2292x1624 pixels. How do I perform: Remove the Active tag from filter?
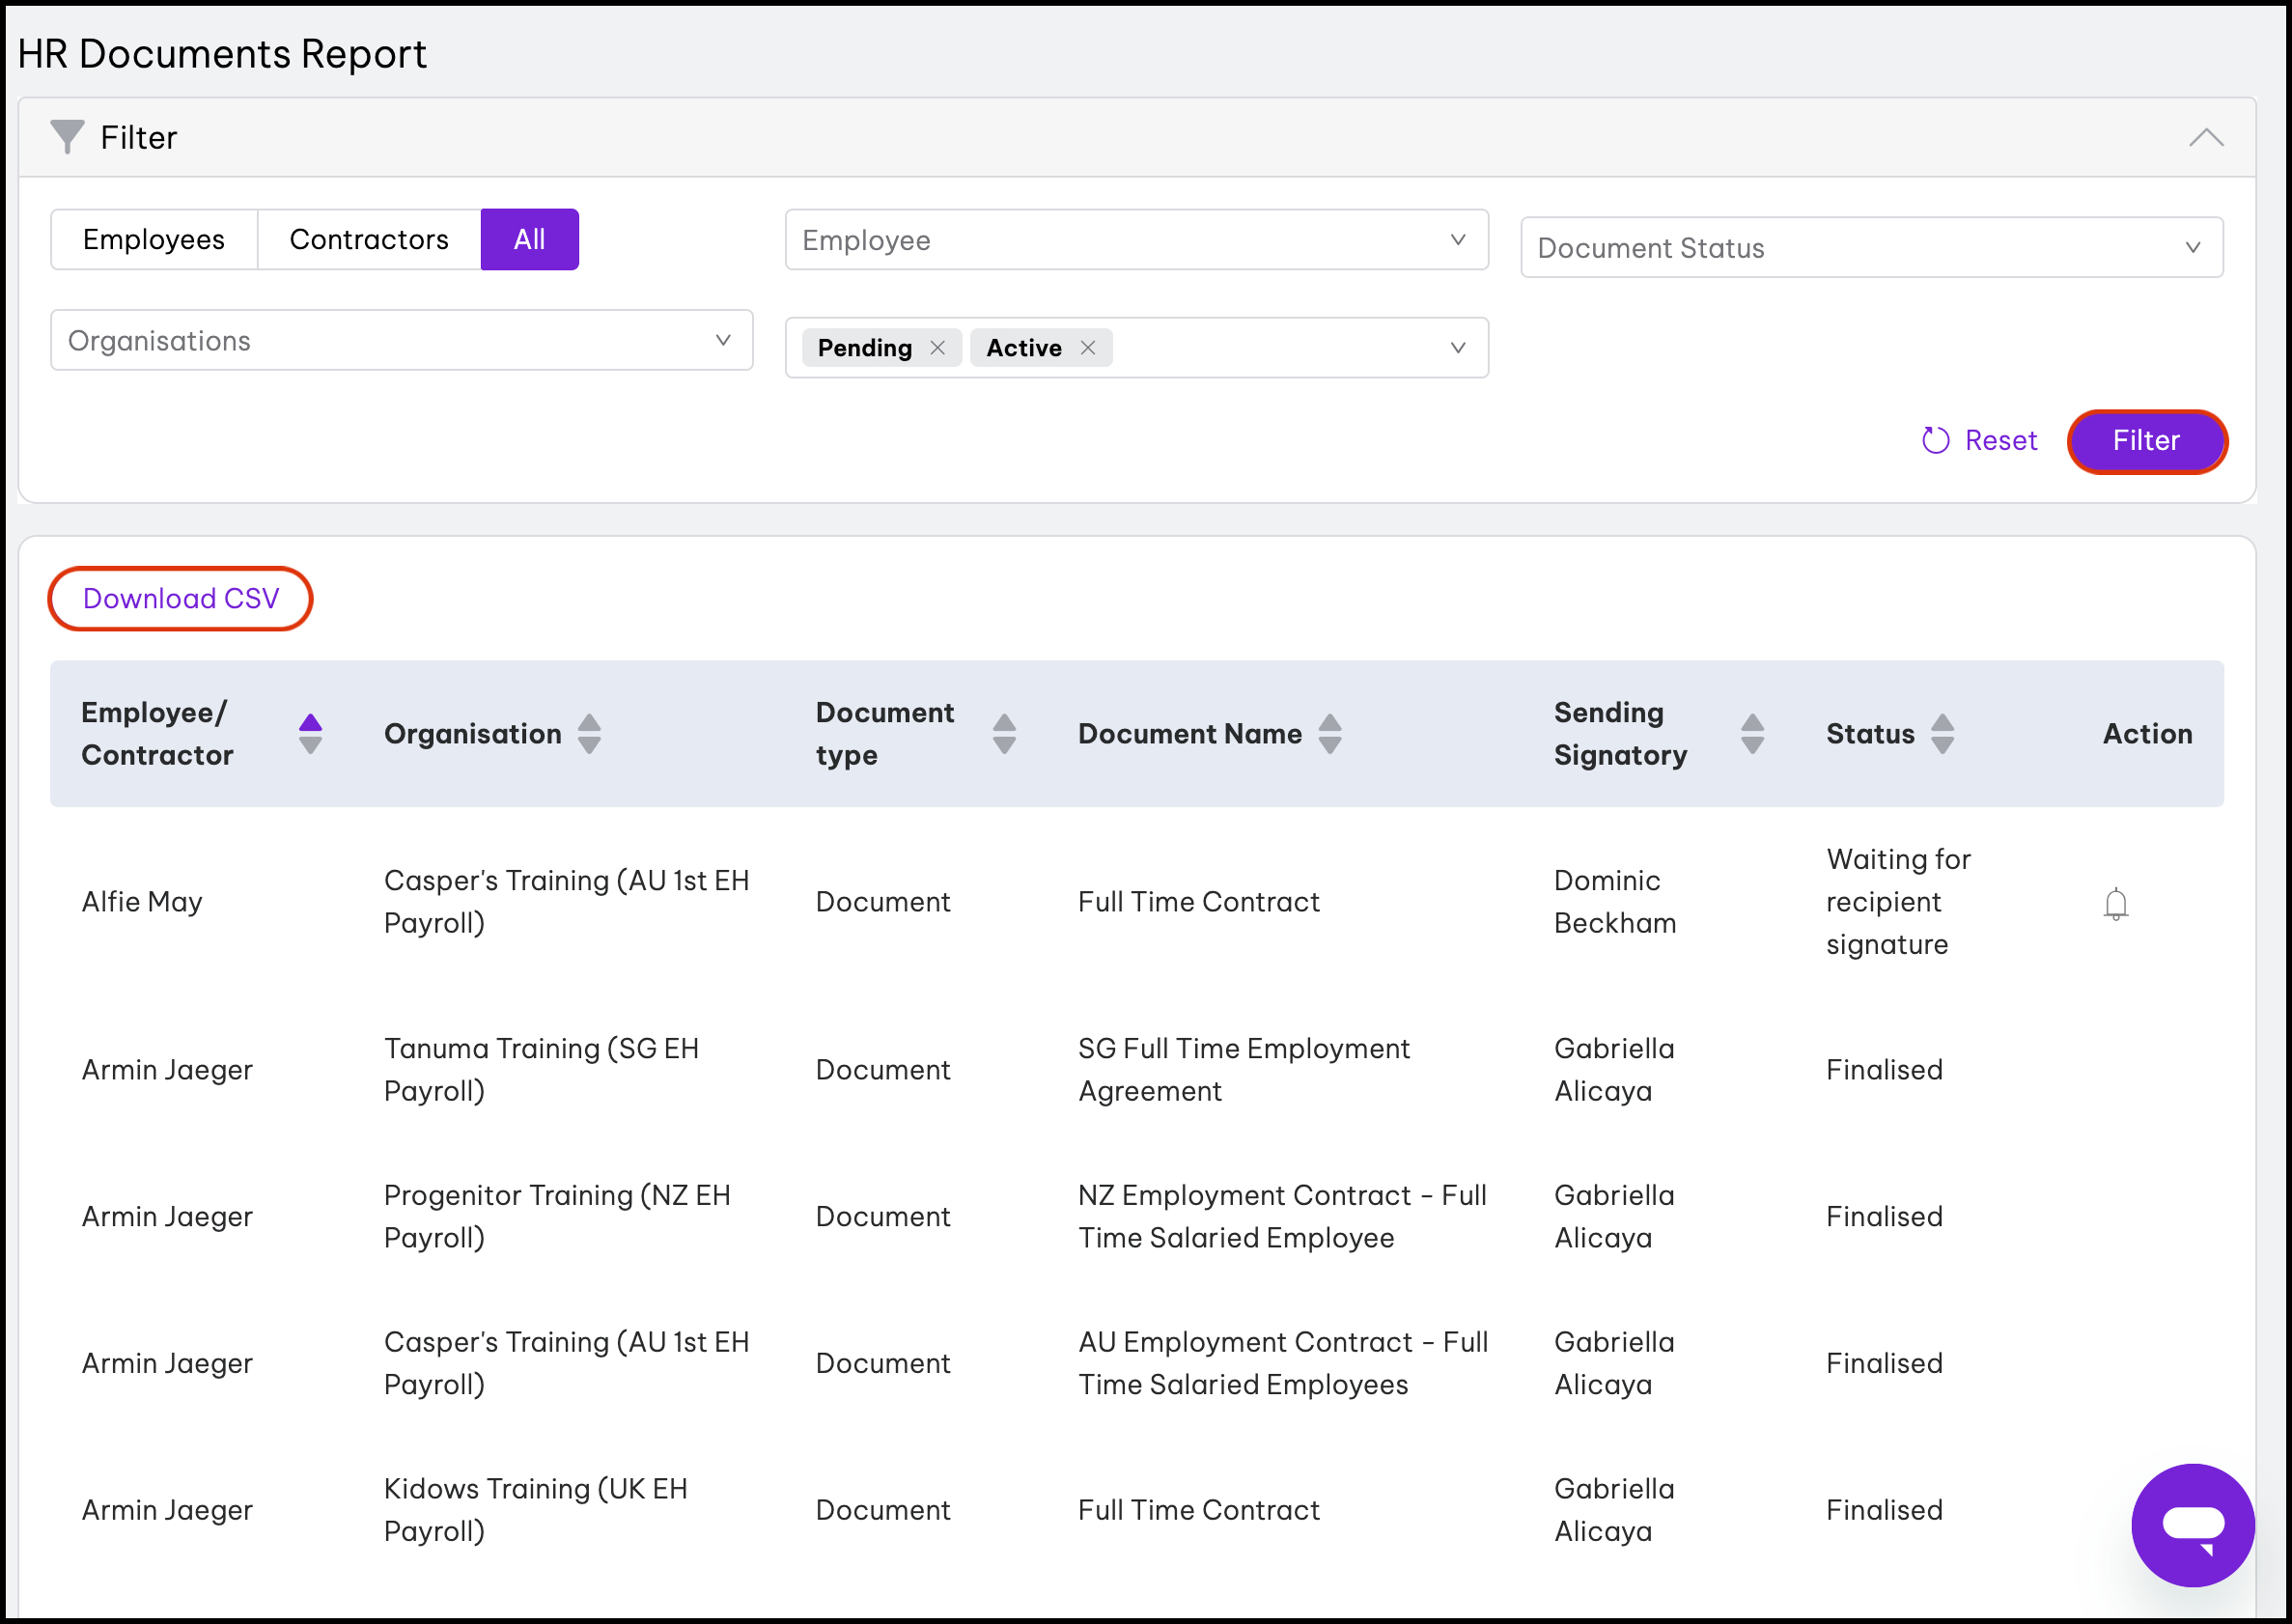[x=1088, y=348]
